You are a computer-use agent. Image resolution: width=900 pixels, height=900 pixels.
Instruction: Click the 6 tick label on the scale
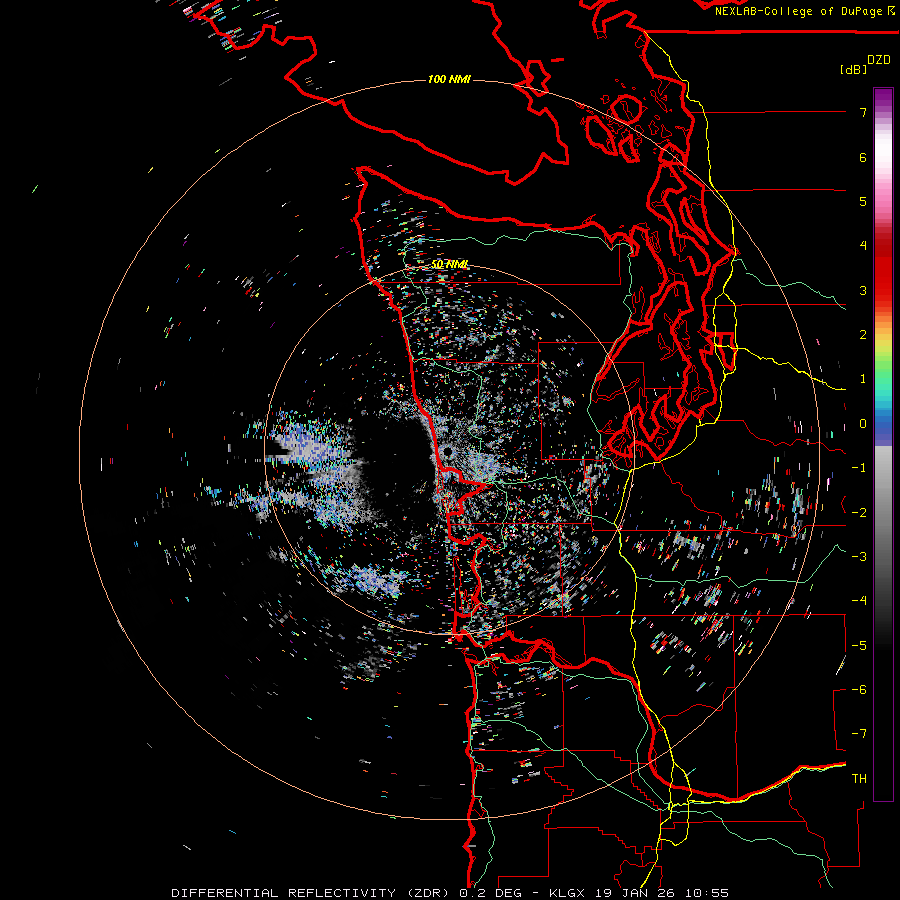(863, 157)
